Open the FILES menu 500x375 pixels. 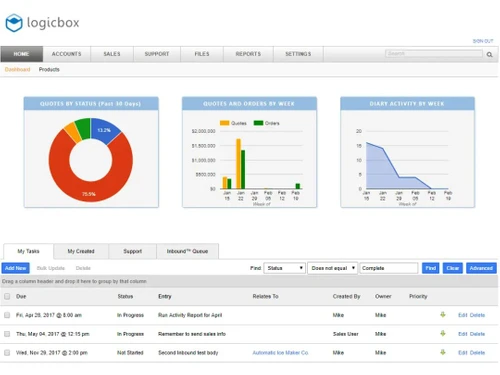202,54
